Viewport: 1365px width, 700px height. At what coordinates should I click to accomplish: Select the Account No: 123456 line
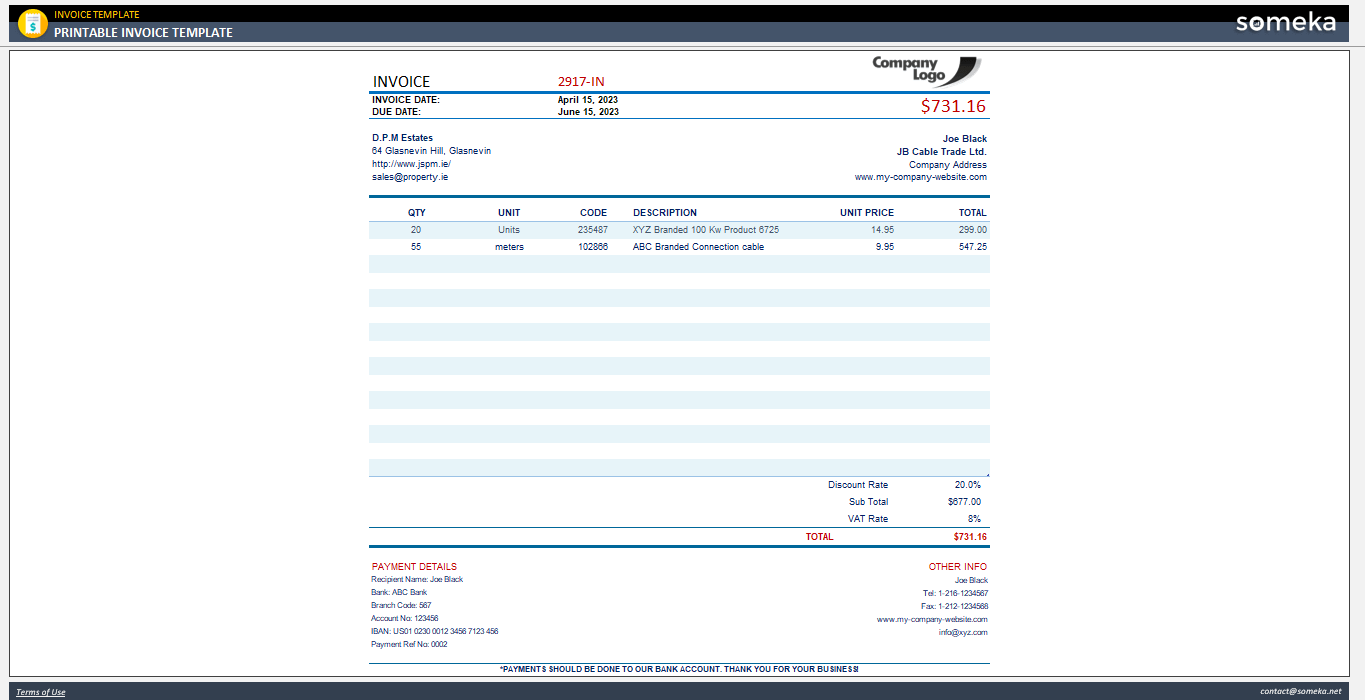point(404,618)
